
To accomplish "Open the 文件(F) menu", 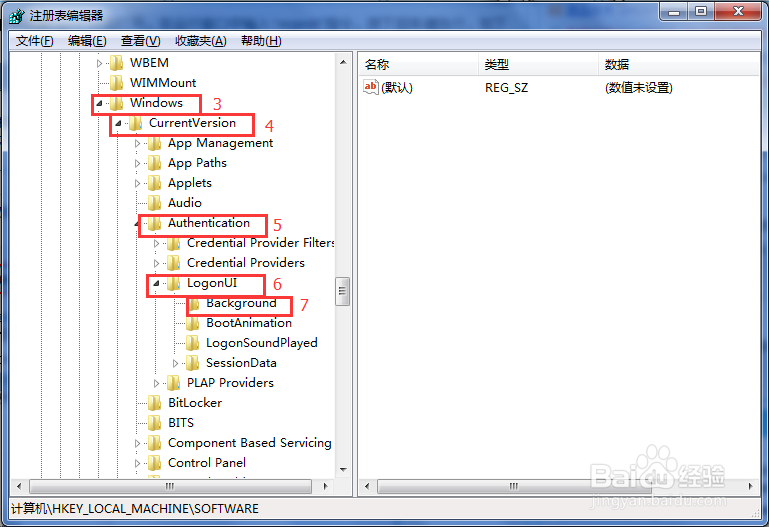I will click(x=34, y=41).
